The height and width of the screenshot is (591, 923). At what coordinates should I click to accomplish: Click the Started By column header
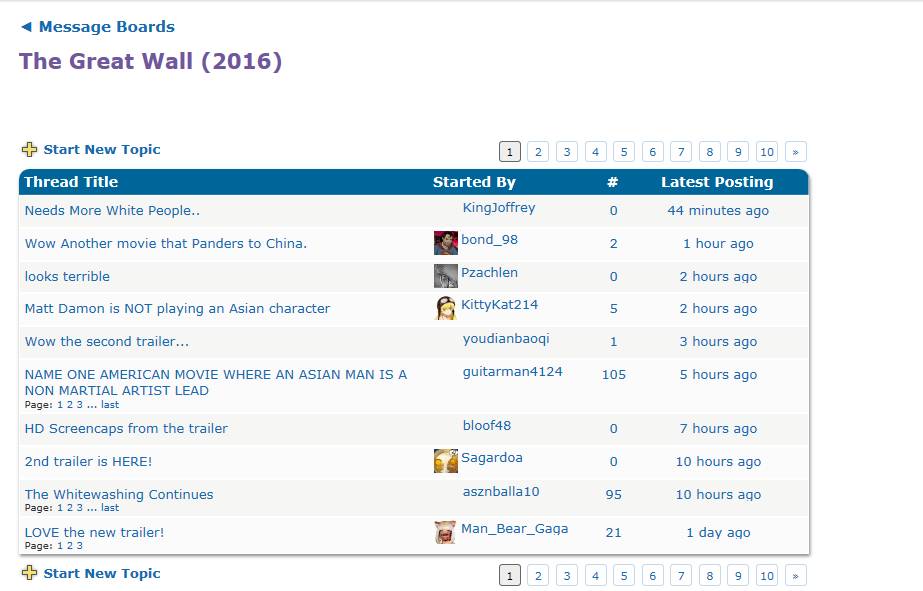(474, 182)
